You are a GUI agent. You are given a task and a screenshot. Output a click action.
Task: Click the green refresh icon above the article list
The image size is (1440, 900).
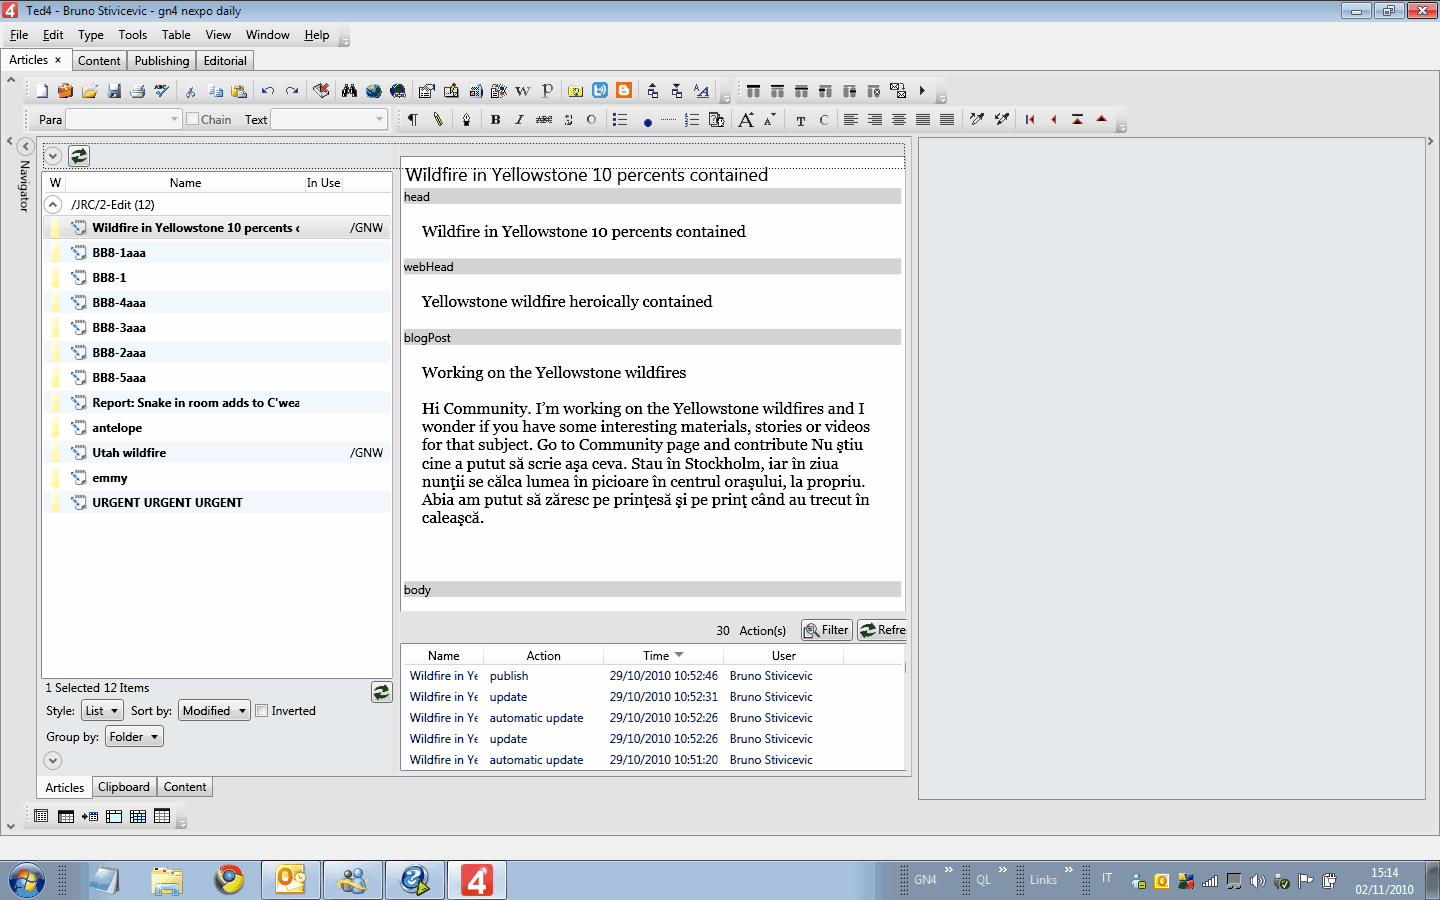[x=79, y=156]
